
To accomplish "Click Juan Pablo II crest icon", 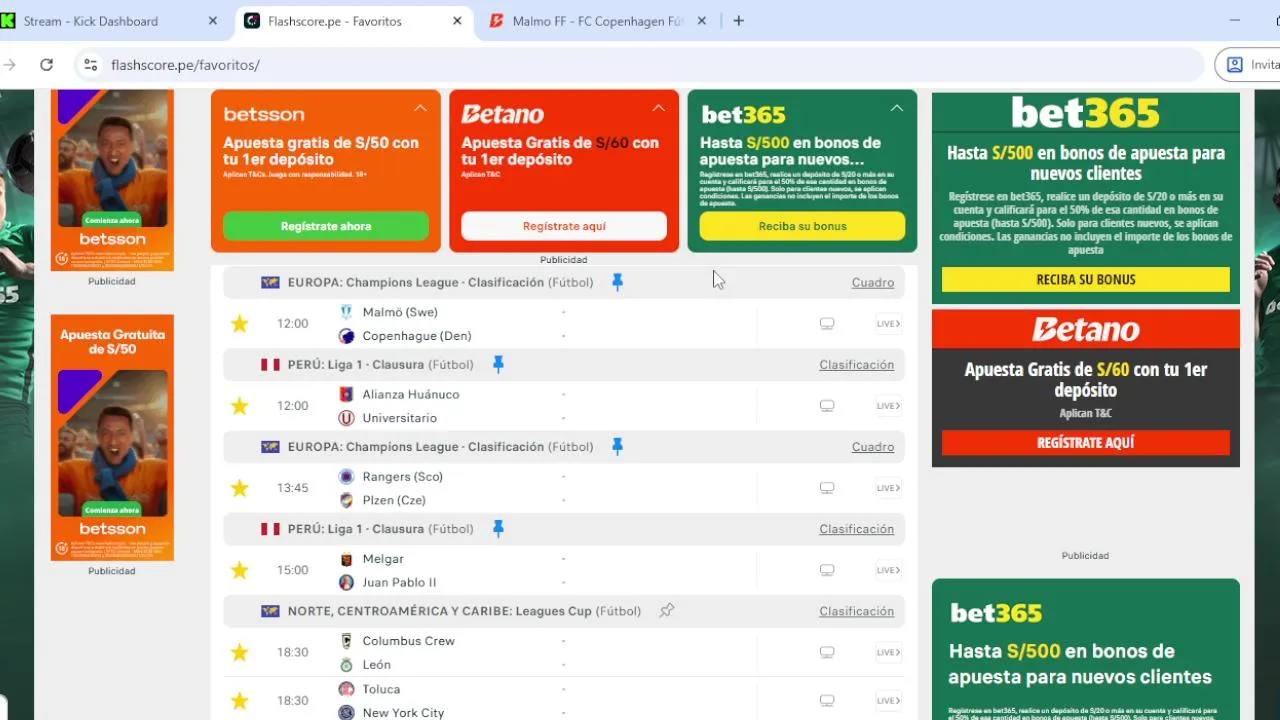I will click(x=346, y=582).
